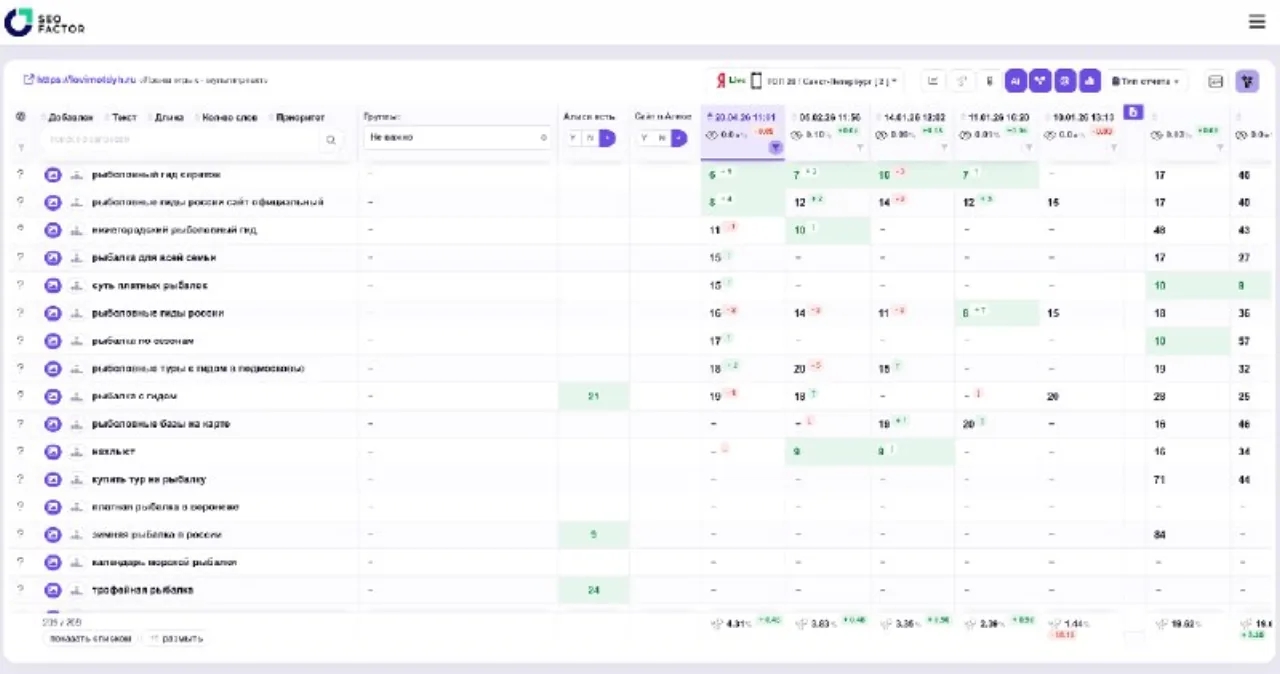1280x674 pixels.
Task: Select 'Y' under the 'Сайт в Алисе' filter
Action: tap(645, 138)
